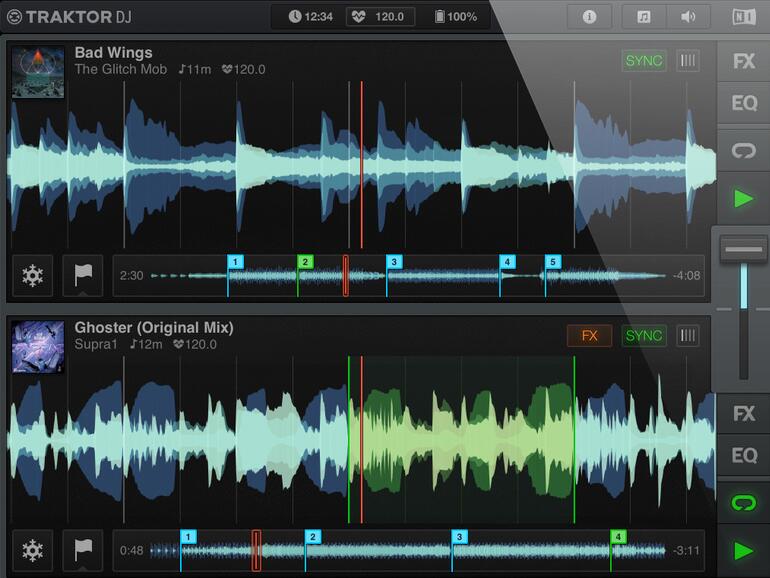
Task: Jump to cue 5 on Bad Wings overview
Action: [x=553, y=262]
